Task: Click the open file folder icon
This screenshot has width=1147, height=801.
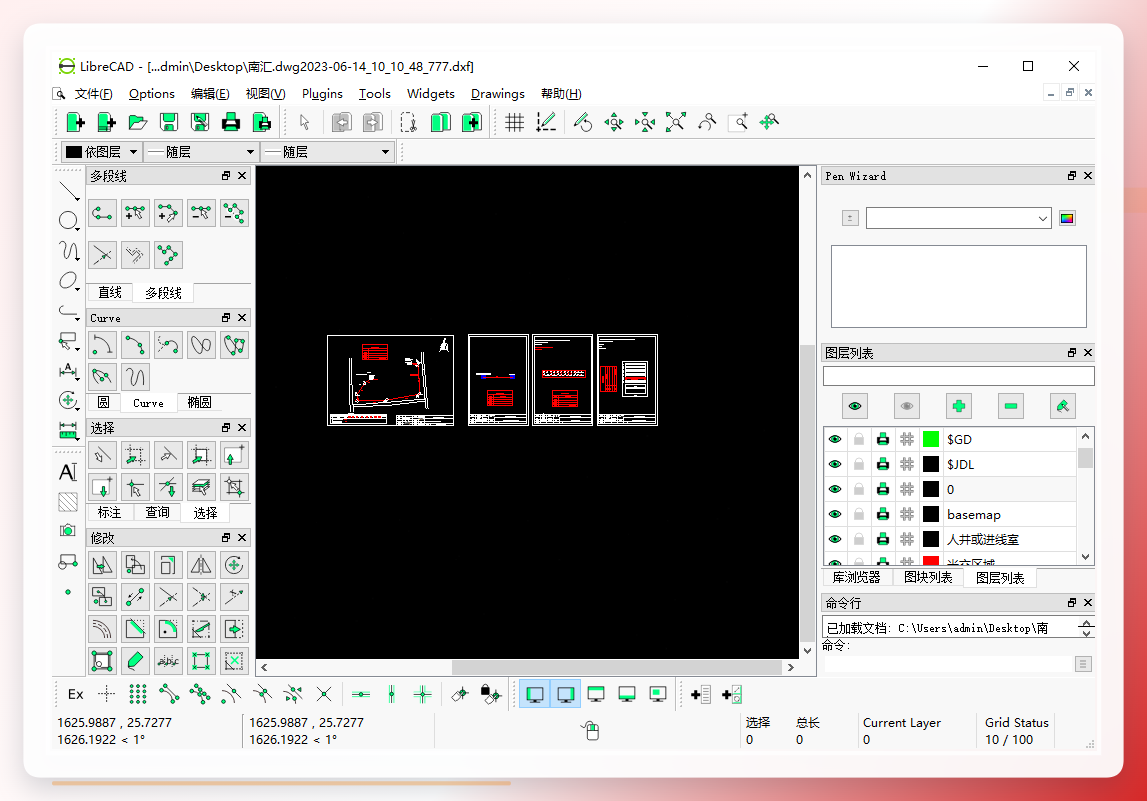Action: 138,122
